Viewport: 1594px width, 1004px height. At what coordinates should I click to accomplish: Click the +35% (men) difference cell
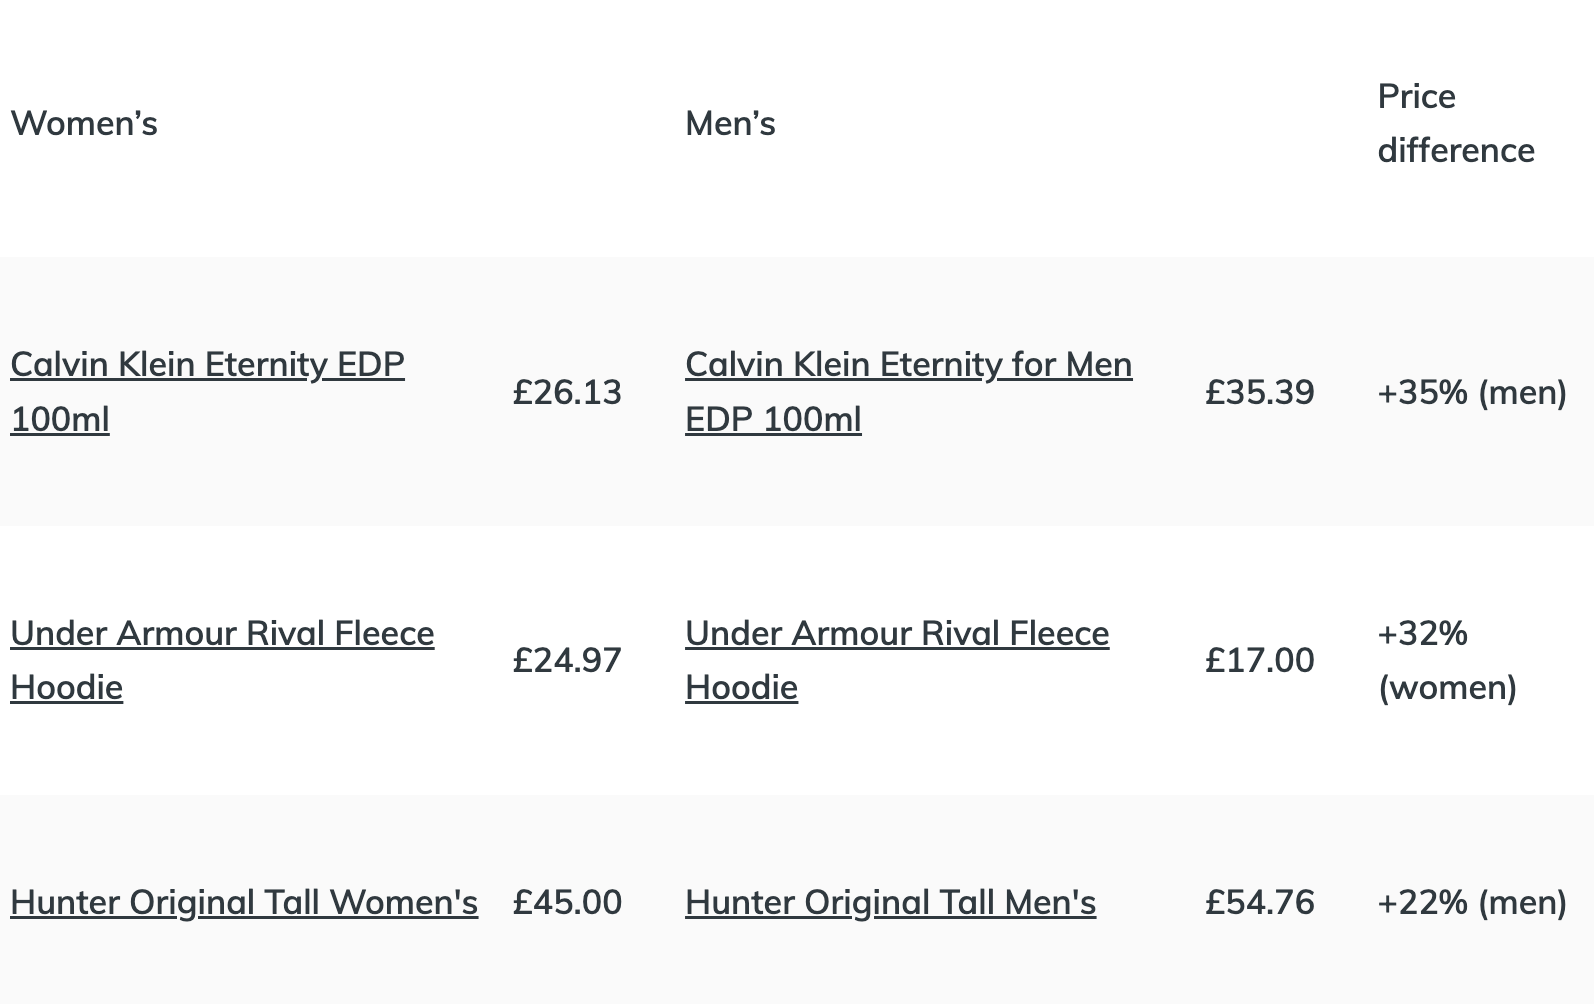(1471, 392)
